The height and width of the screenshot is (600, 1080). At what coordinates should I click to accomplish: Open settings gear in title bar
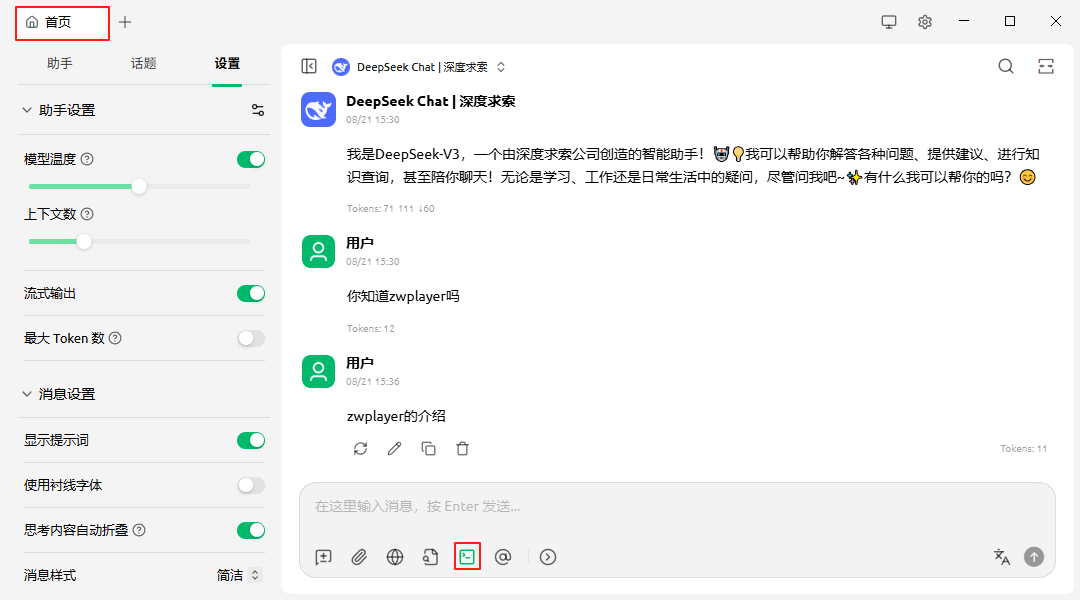pos(925,22)
